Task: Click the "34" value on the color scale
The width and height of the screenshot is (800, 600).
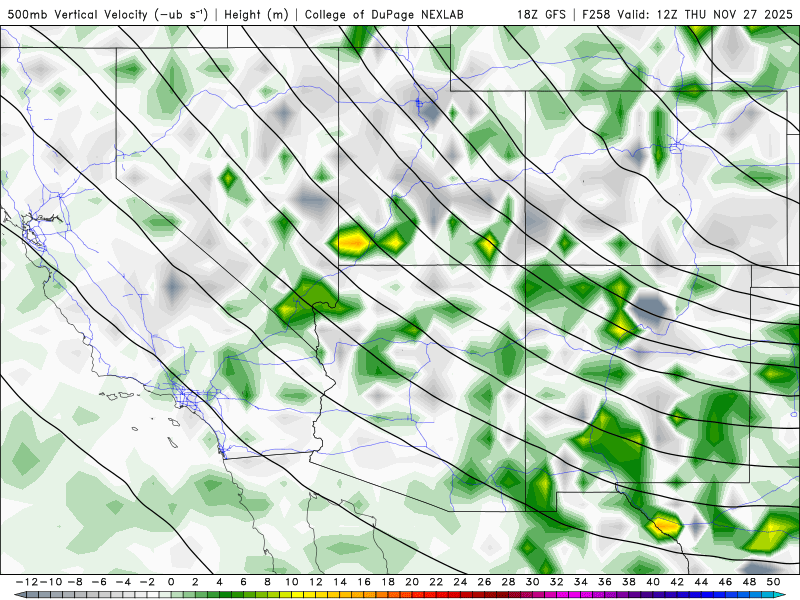Action: (x=581, y=582)
